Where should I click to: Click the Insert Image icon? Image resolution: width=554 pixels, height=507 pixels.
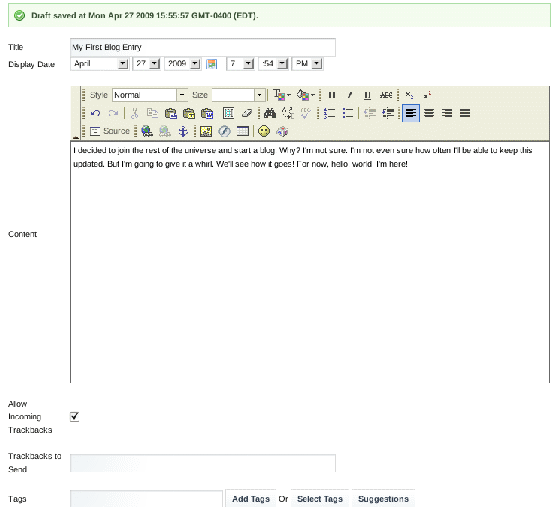click(206, 131)
